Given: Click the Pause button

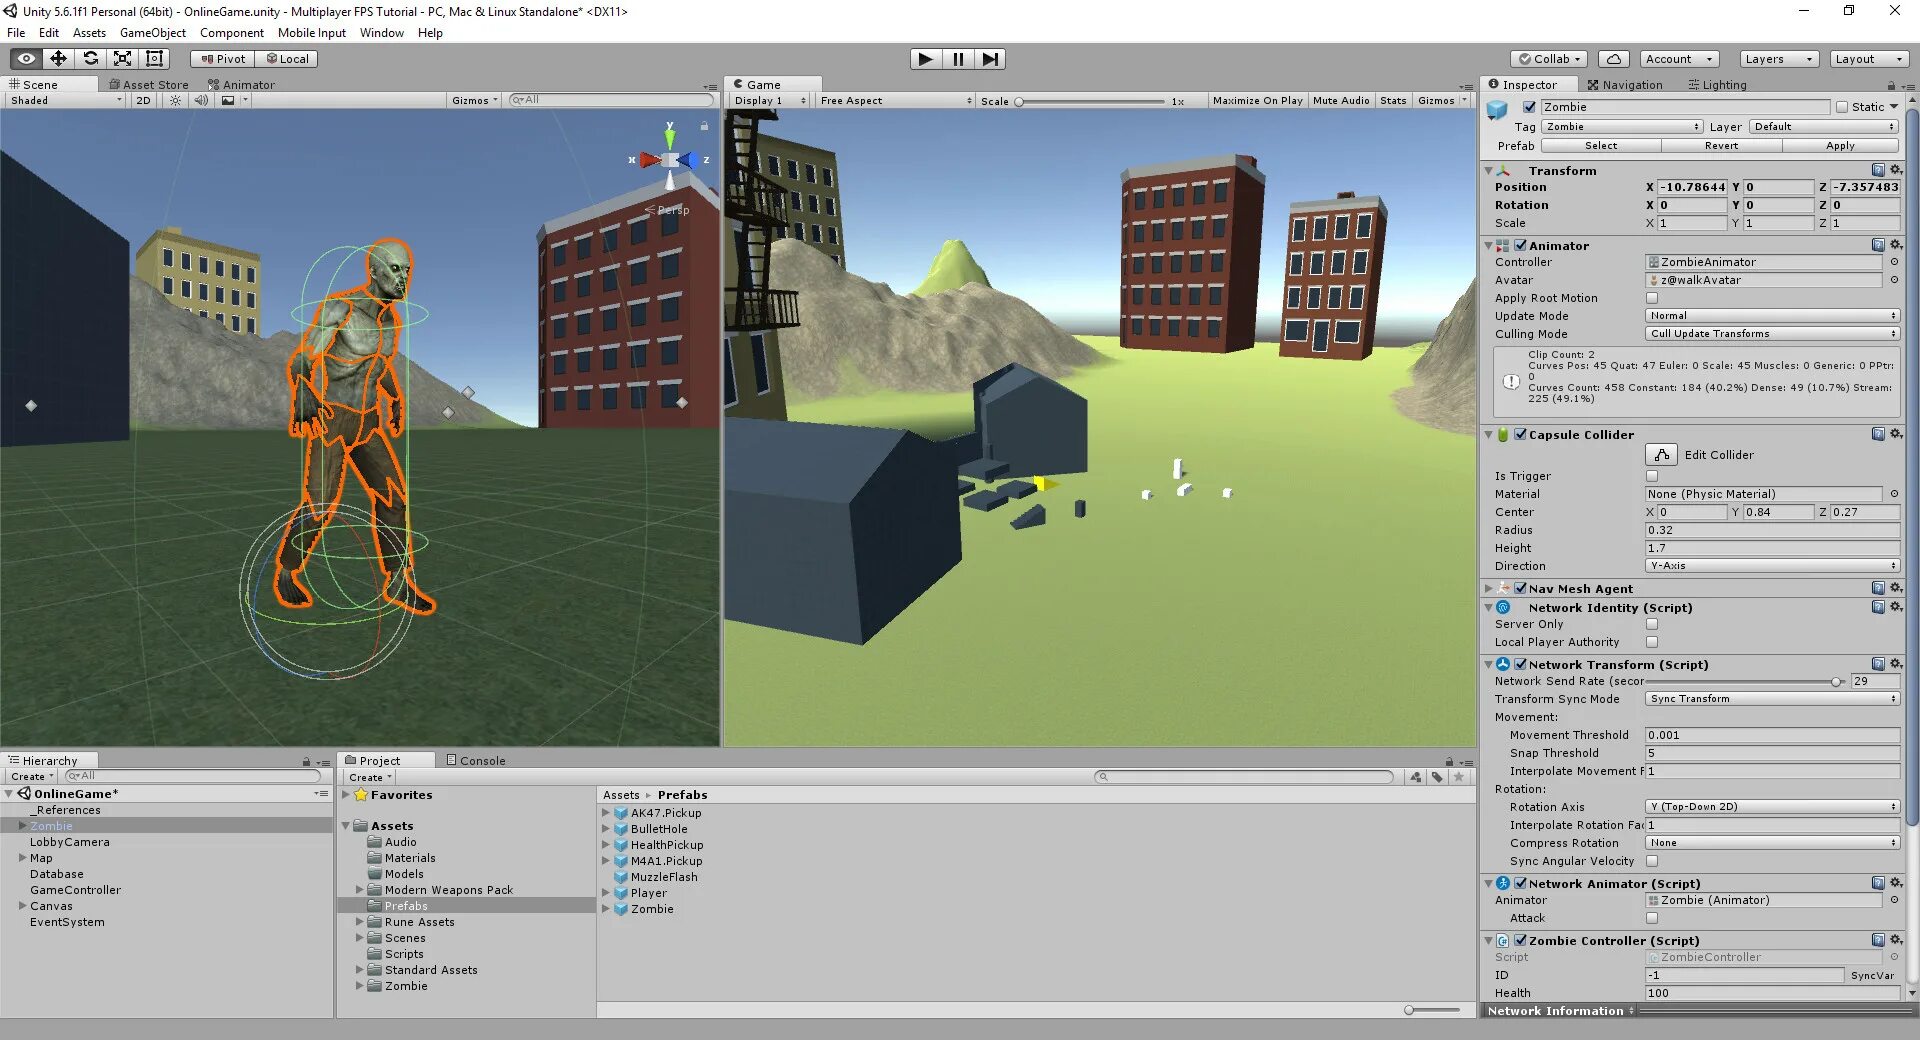Looking at the screenshot, I should [957, 59].
